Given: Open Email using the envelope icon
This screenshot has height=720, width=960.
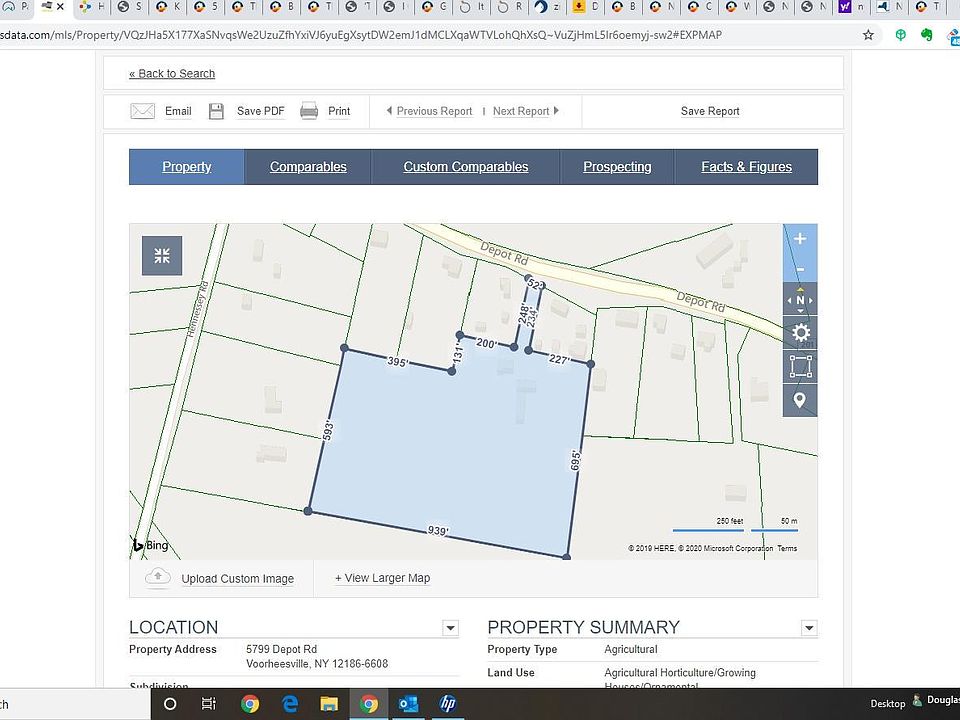Looking at the screenshot, I should 143,111.
